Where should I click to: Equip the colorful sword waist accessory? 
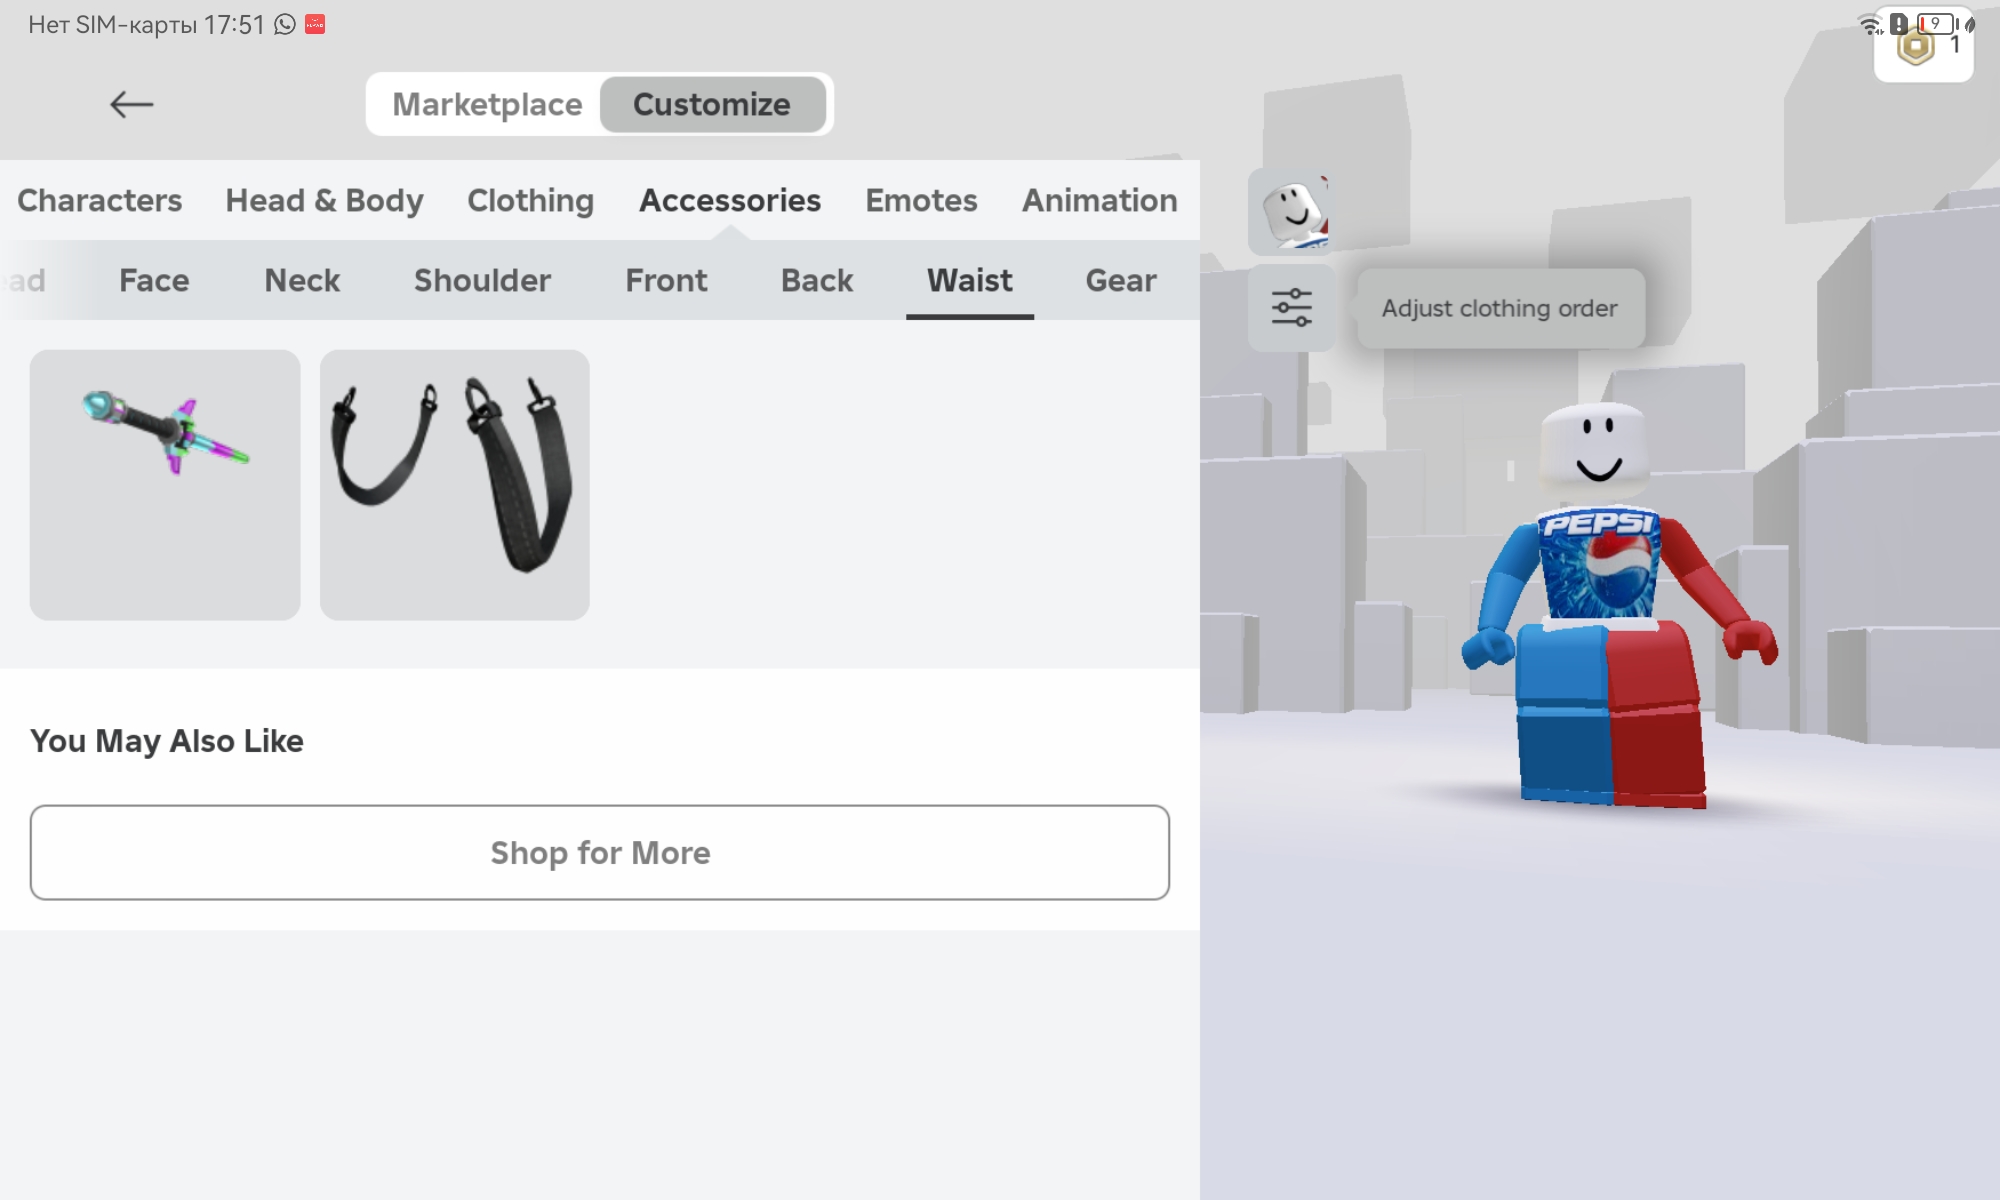point(165,484)
